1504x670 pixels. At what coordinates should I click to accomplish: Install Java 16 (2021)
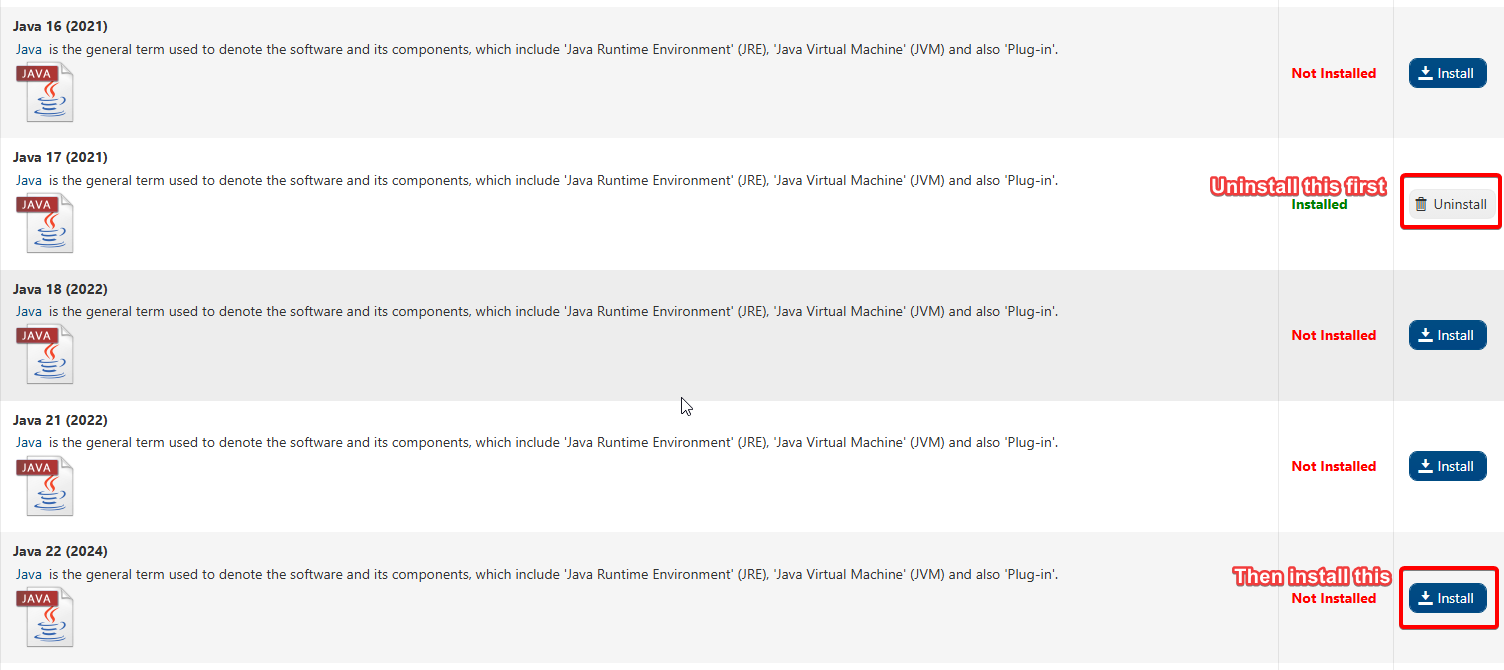1447,73
